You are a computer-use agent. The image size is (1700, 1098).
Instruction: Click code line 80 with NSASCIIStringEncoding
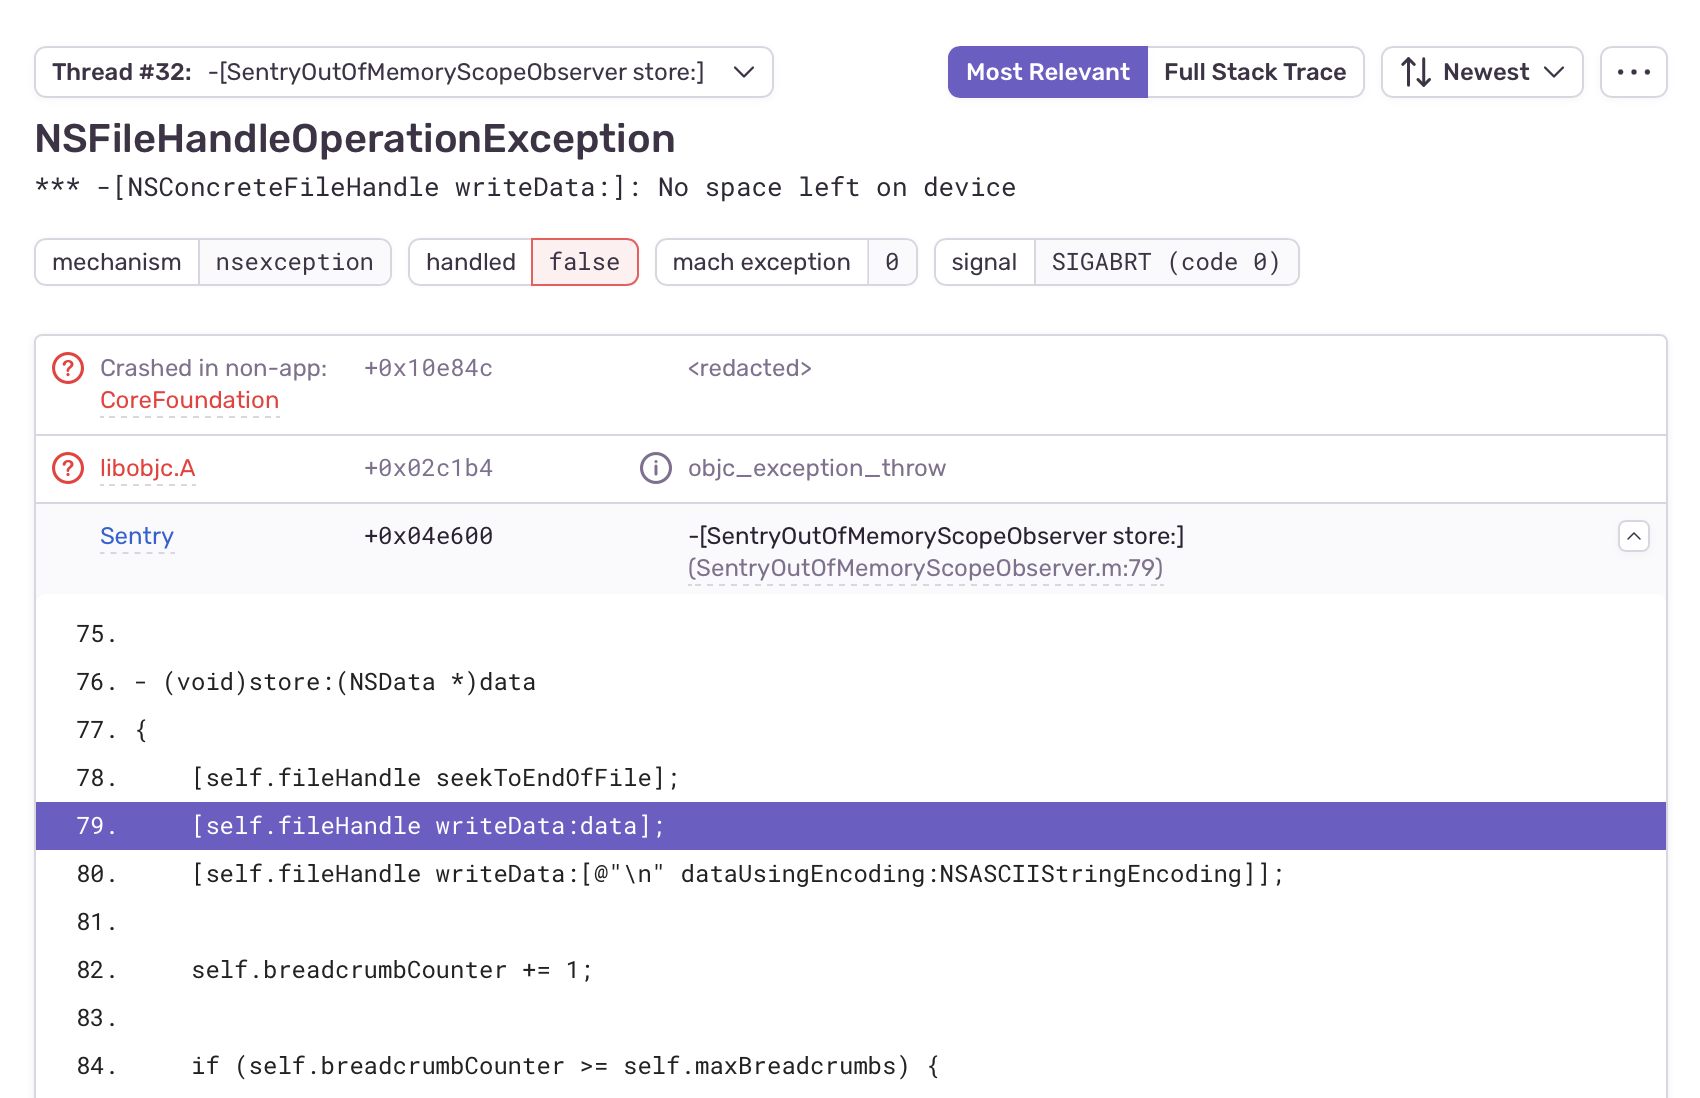pyautogui.click(x=851, y=874)
